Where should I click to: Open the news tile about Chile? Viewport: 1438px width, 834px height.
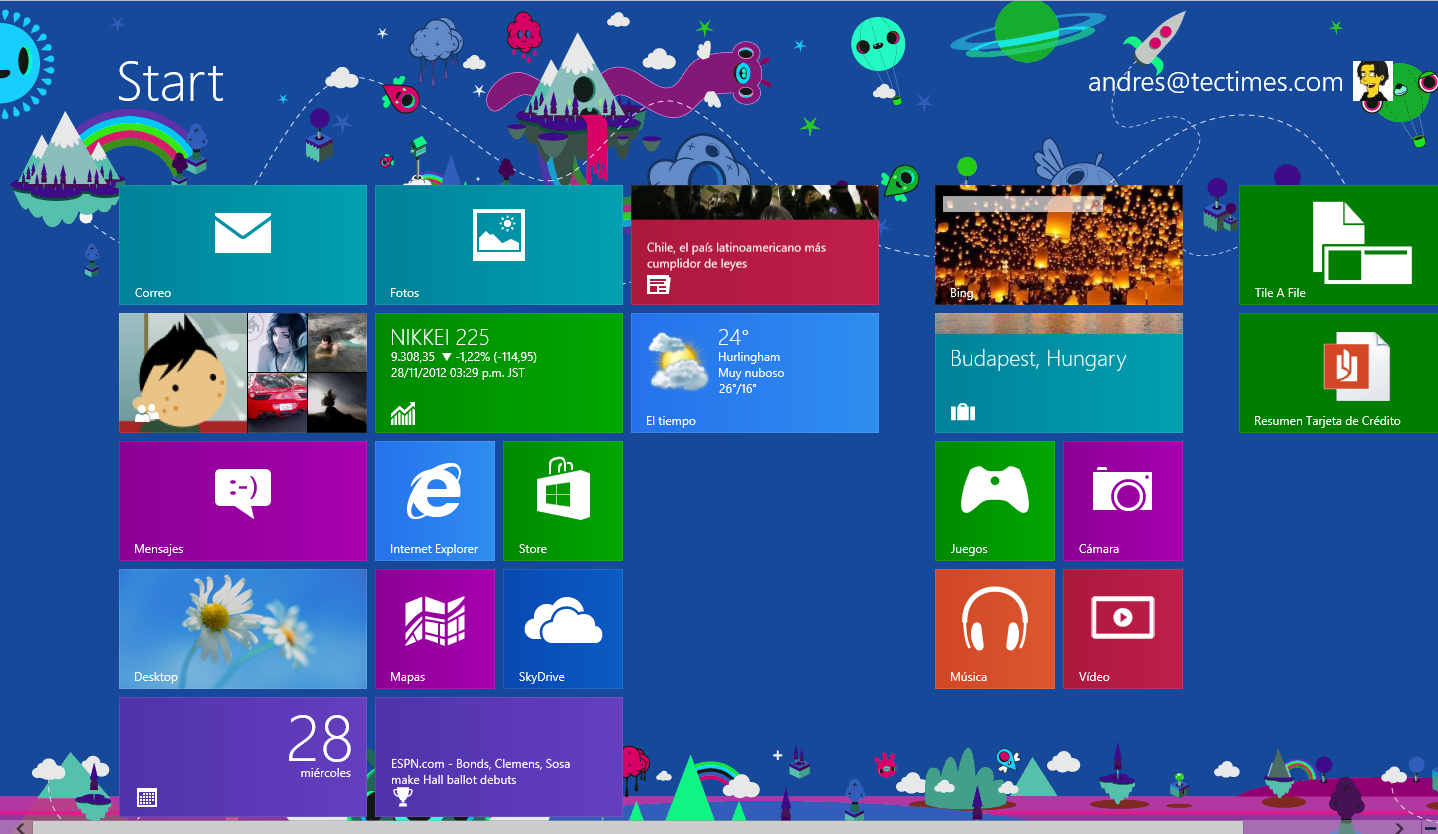pyautogui.click(x=755, y=245)
